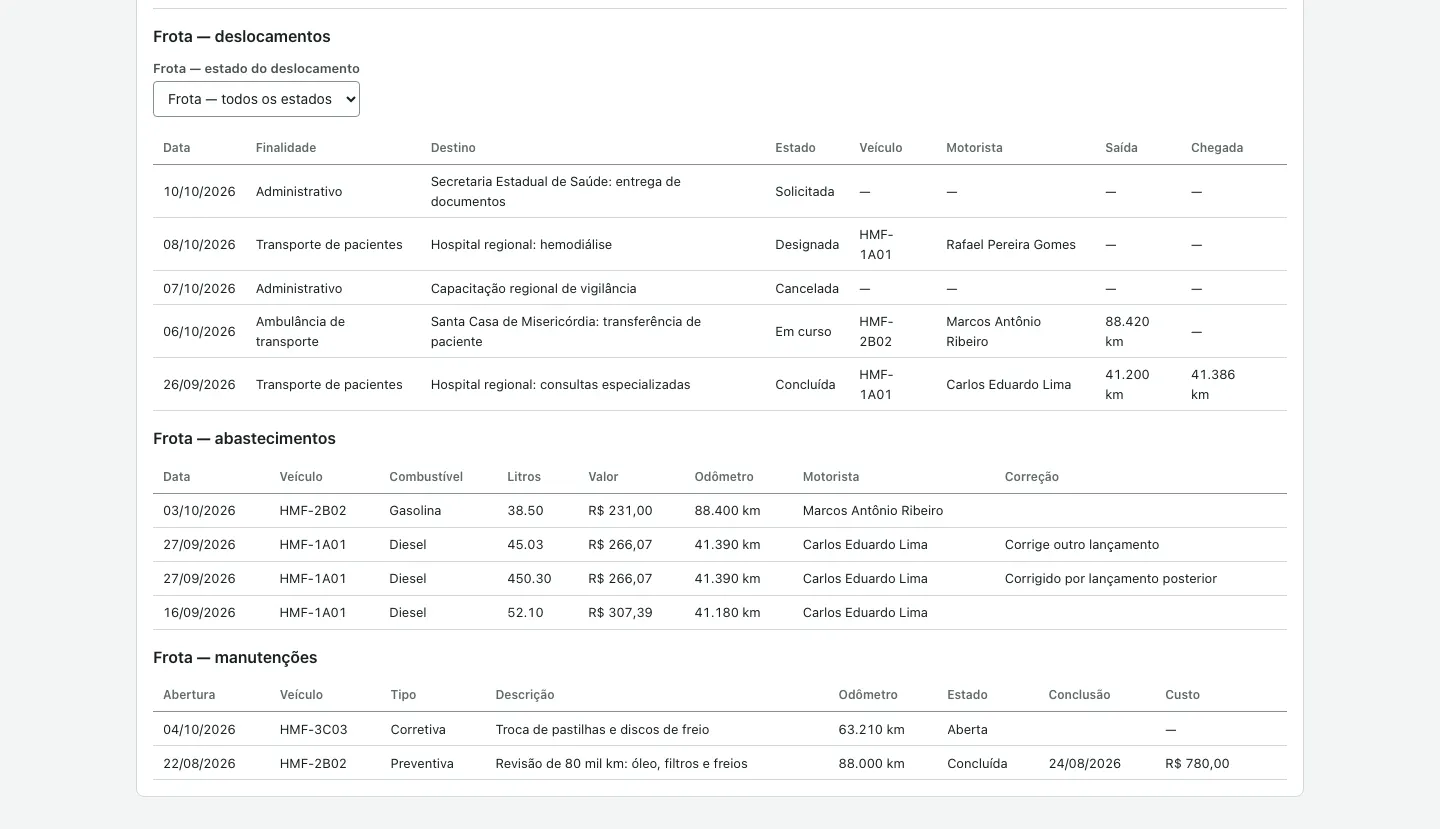Screen dimensions: 1440x829
Task: Click the arrival reading "41.386 km"
Action: (x=1213, y=385)
